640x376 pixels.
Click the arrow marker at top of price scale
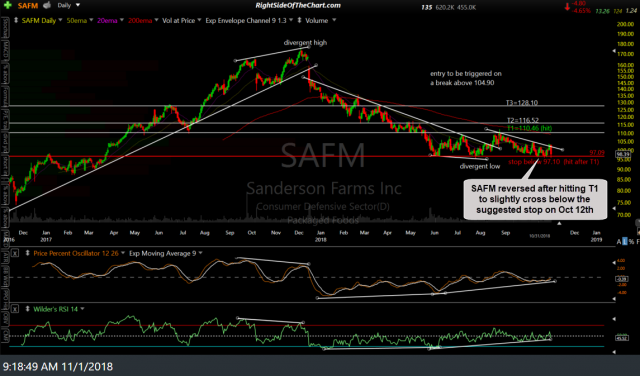point(614,51)
